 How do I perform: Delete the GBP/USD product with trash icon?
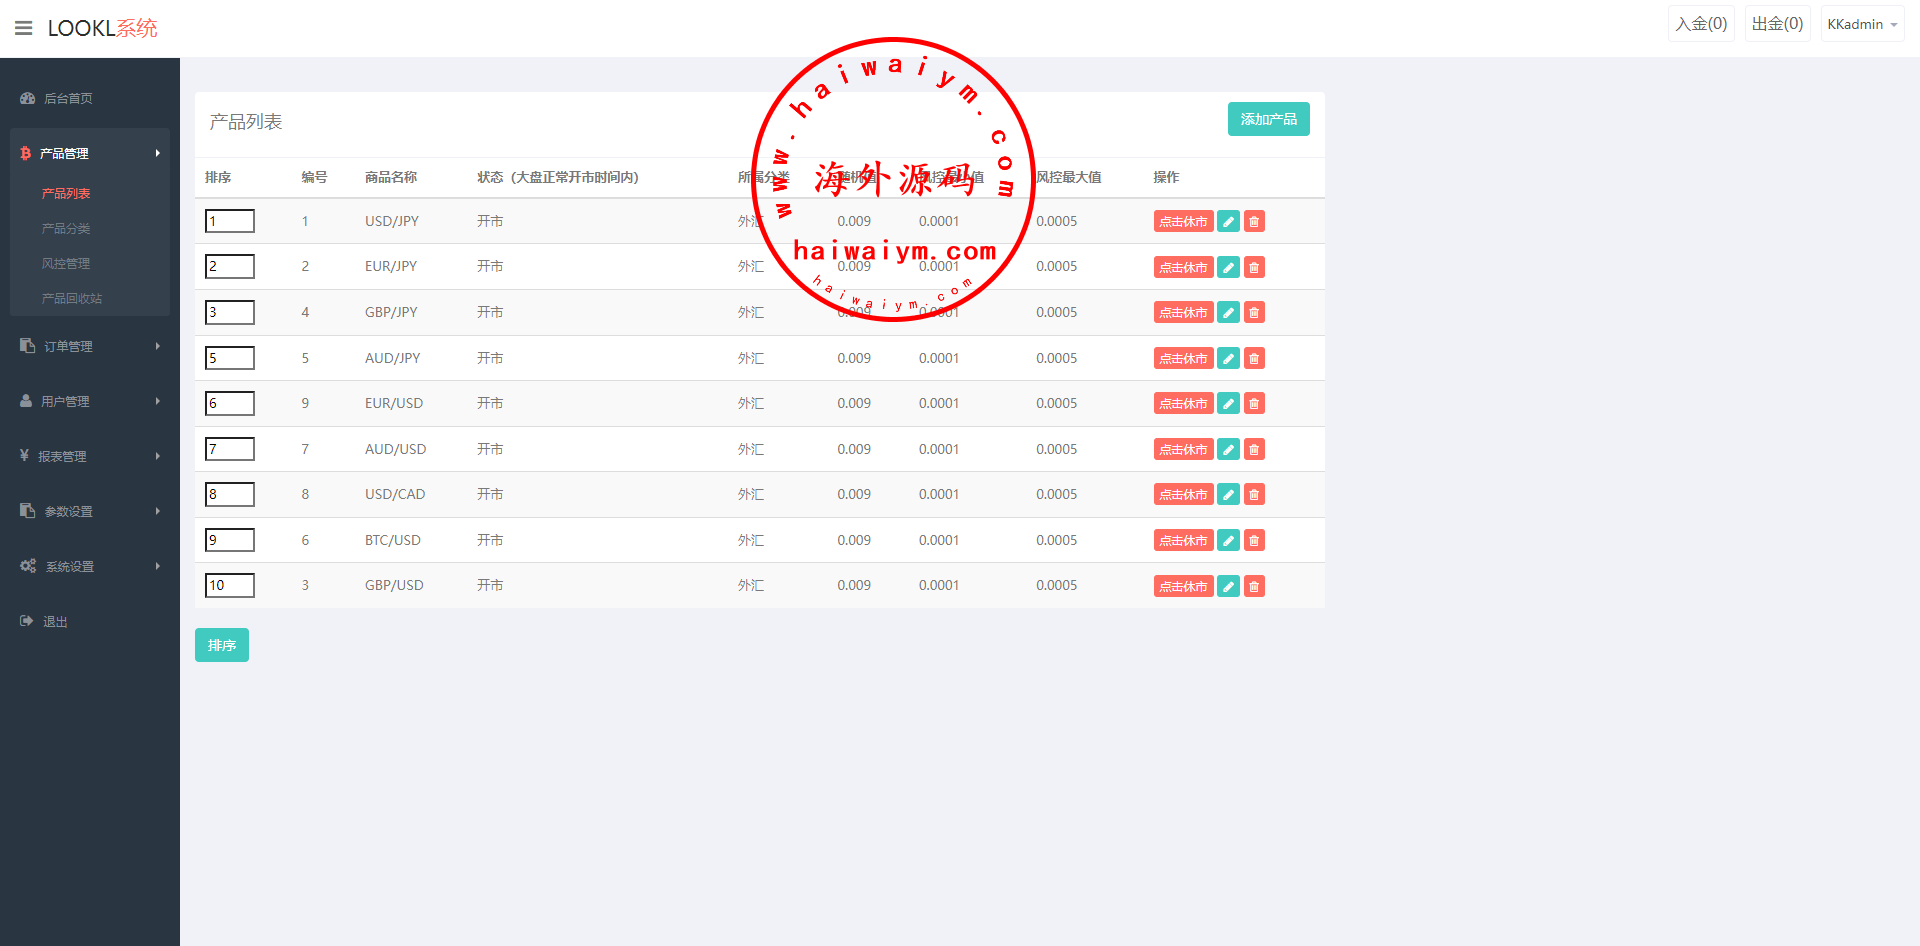tap(1254, 586)
